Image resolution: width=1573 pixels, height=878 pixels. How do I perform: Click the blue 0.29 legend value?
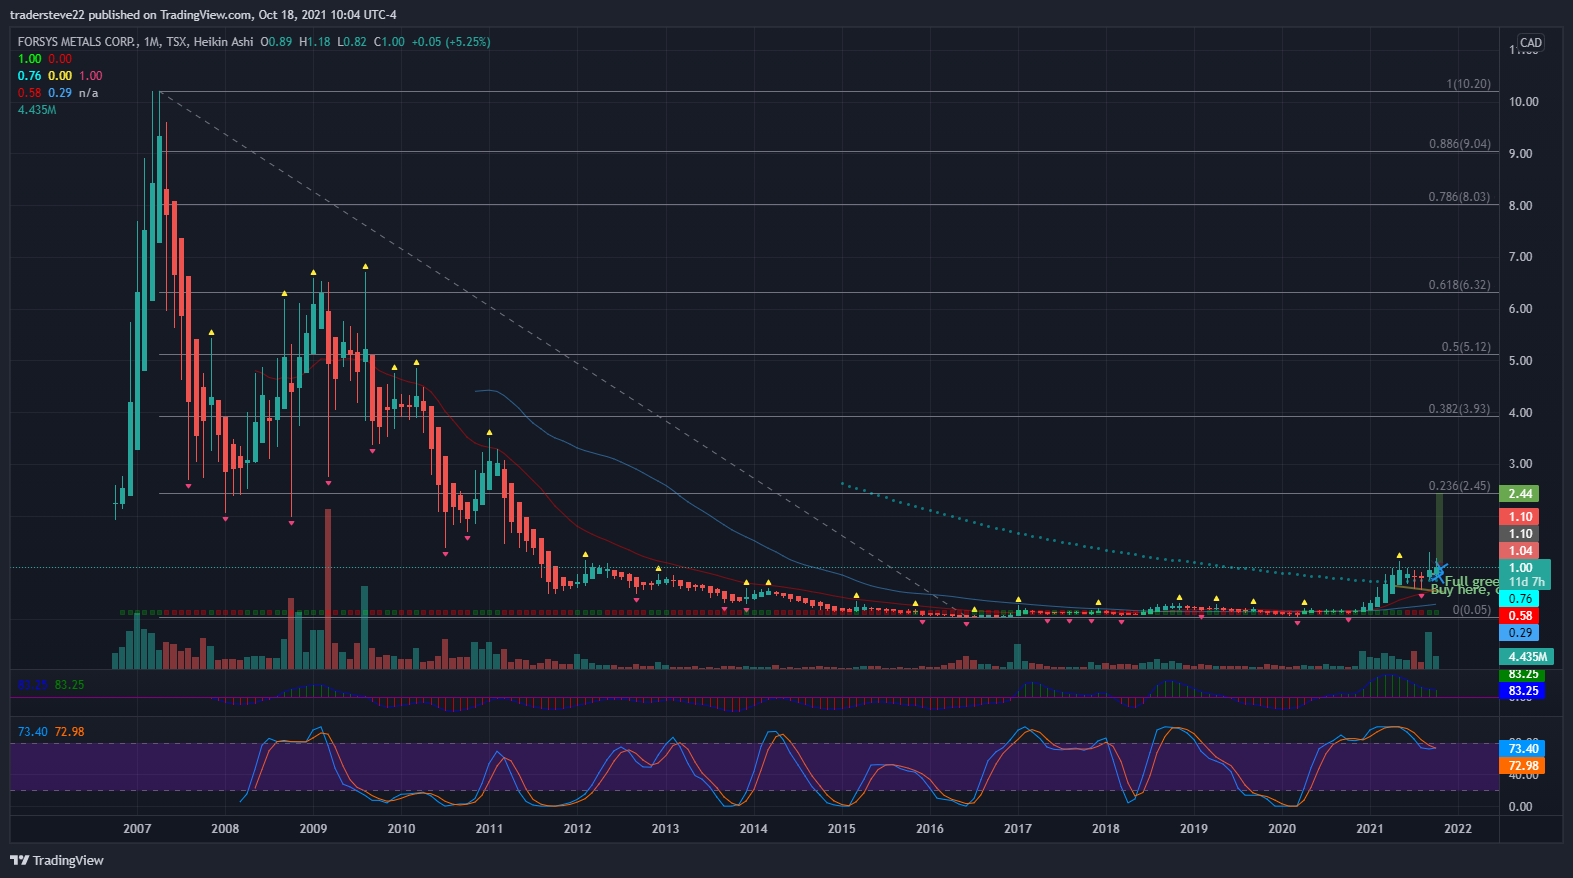click(x=60, y=93)
